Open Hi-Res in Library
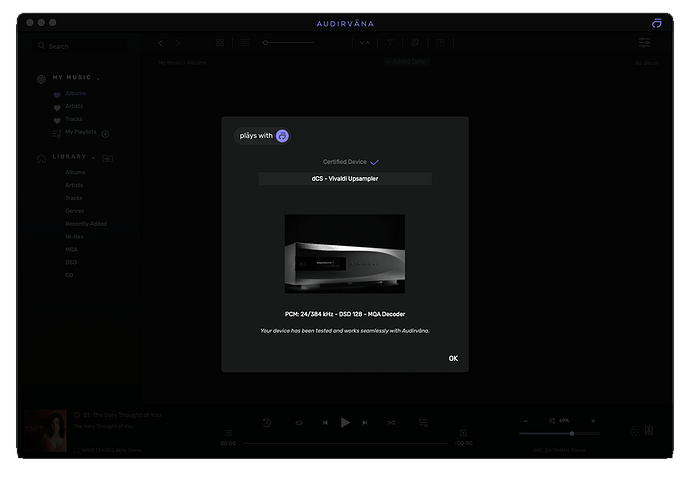The image size is (690, 479). pos(74,237)
